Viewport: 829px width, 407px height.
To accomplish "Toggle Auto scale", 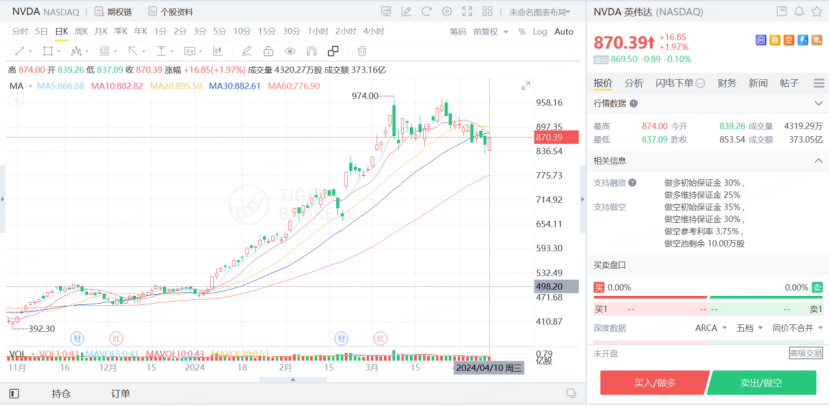I will [x=564, y=32].
